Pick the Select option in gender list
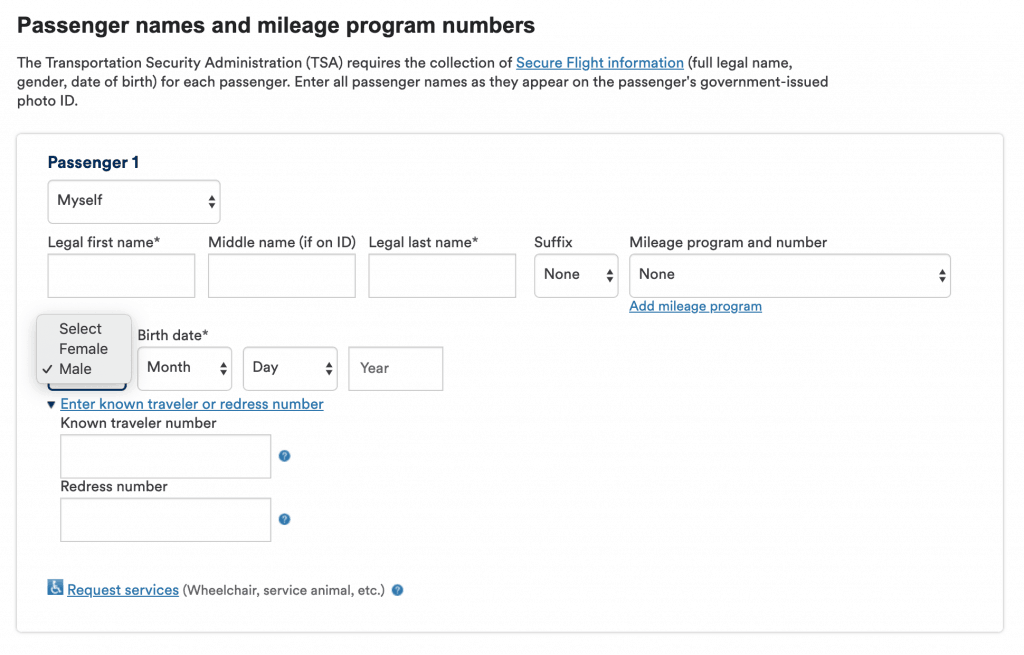The width and height of the screenshot is (1024, 655). 80,329
